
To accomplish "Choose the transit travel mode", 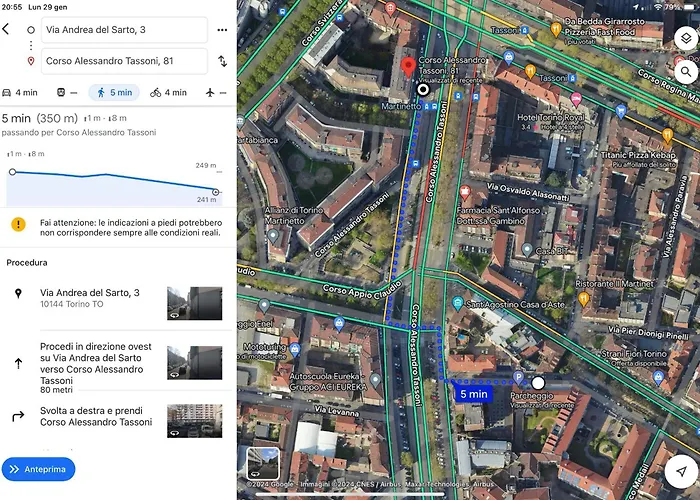I will (x=67, y=92).
